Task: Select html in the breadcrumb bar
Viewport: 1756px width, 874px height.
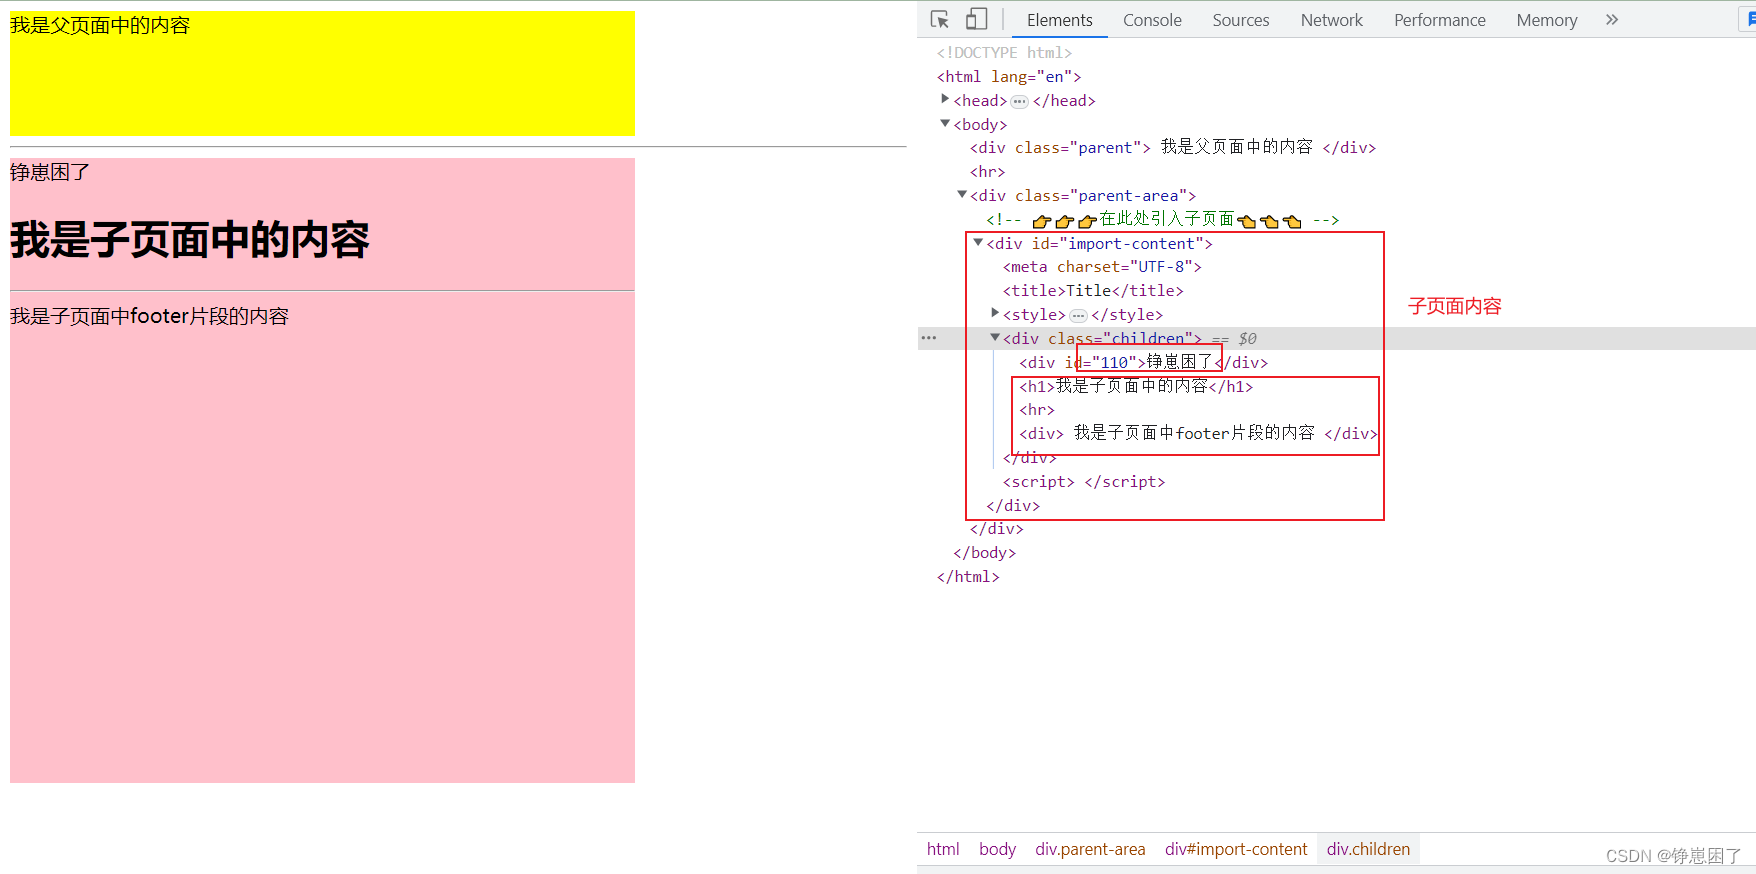Action: click(x=943, y=849)
